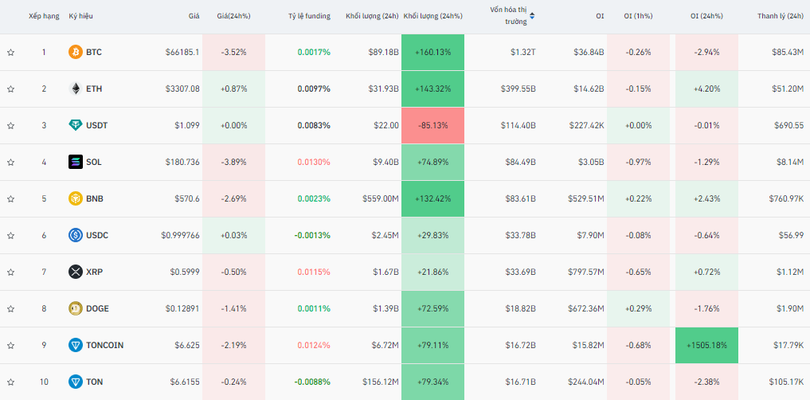Toggle favorite star for BTC row
The image size is (810, 400).
(x=11, y=52)
